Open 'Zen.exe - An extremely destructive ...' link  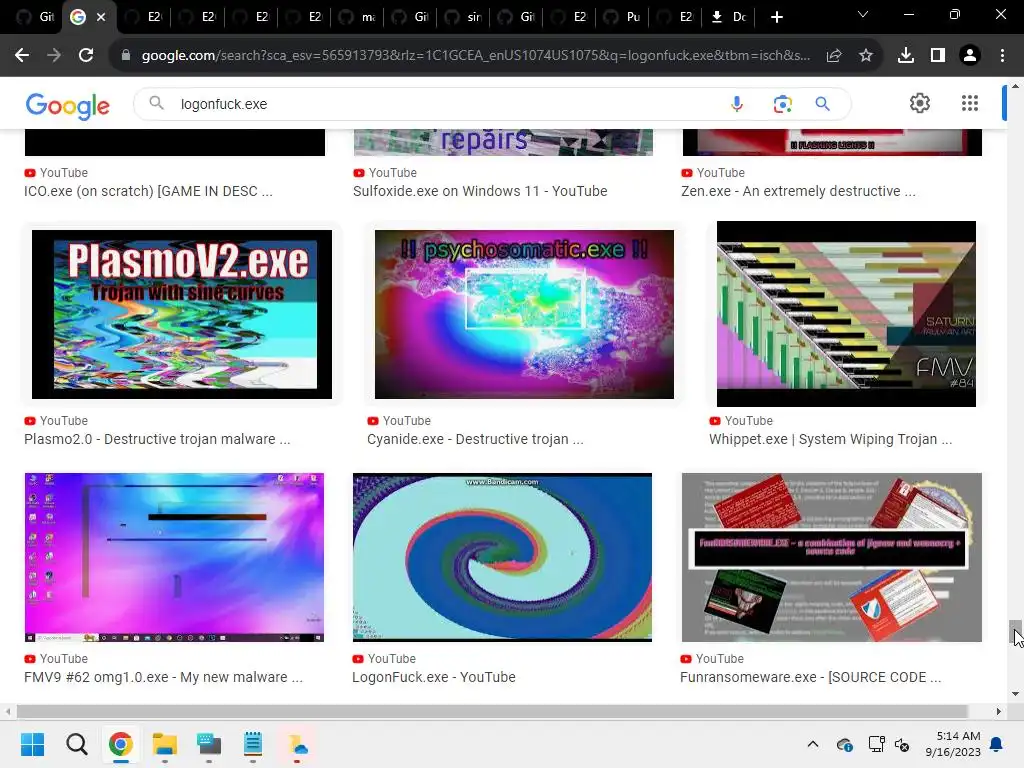point(798,191)
